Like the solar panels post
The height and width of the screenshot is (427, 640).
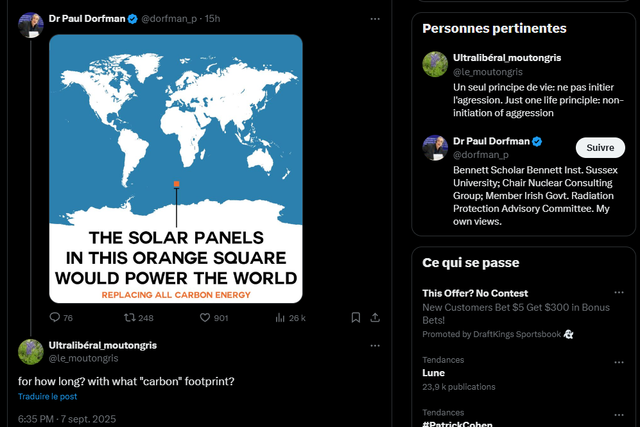(x=206, y=318)
